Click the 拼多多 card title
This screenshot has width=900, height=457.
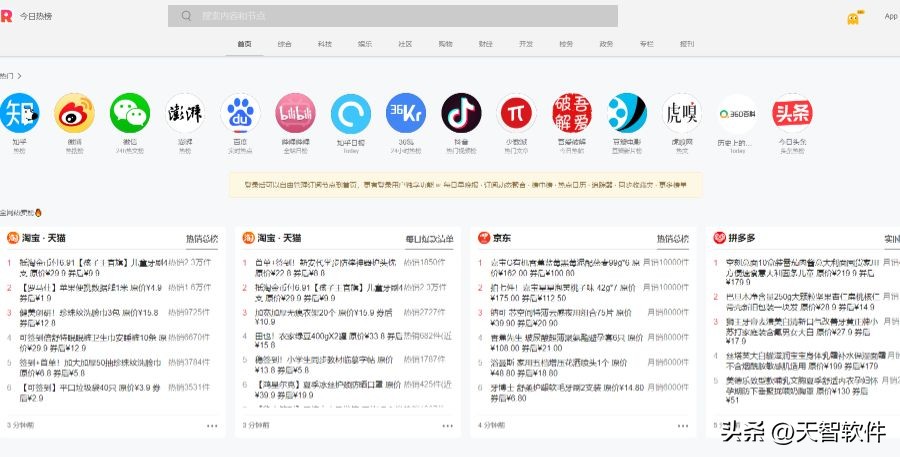[x=742, y=238]
